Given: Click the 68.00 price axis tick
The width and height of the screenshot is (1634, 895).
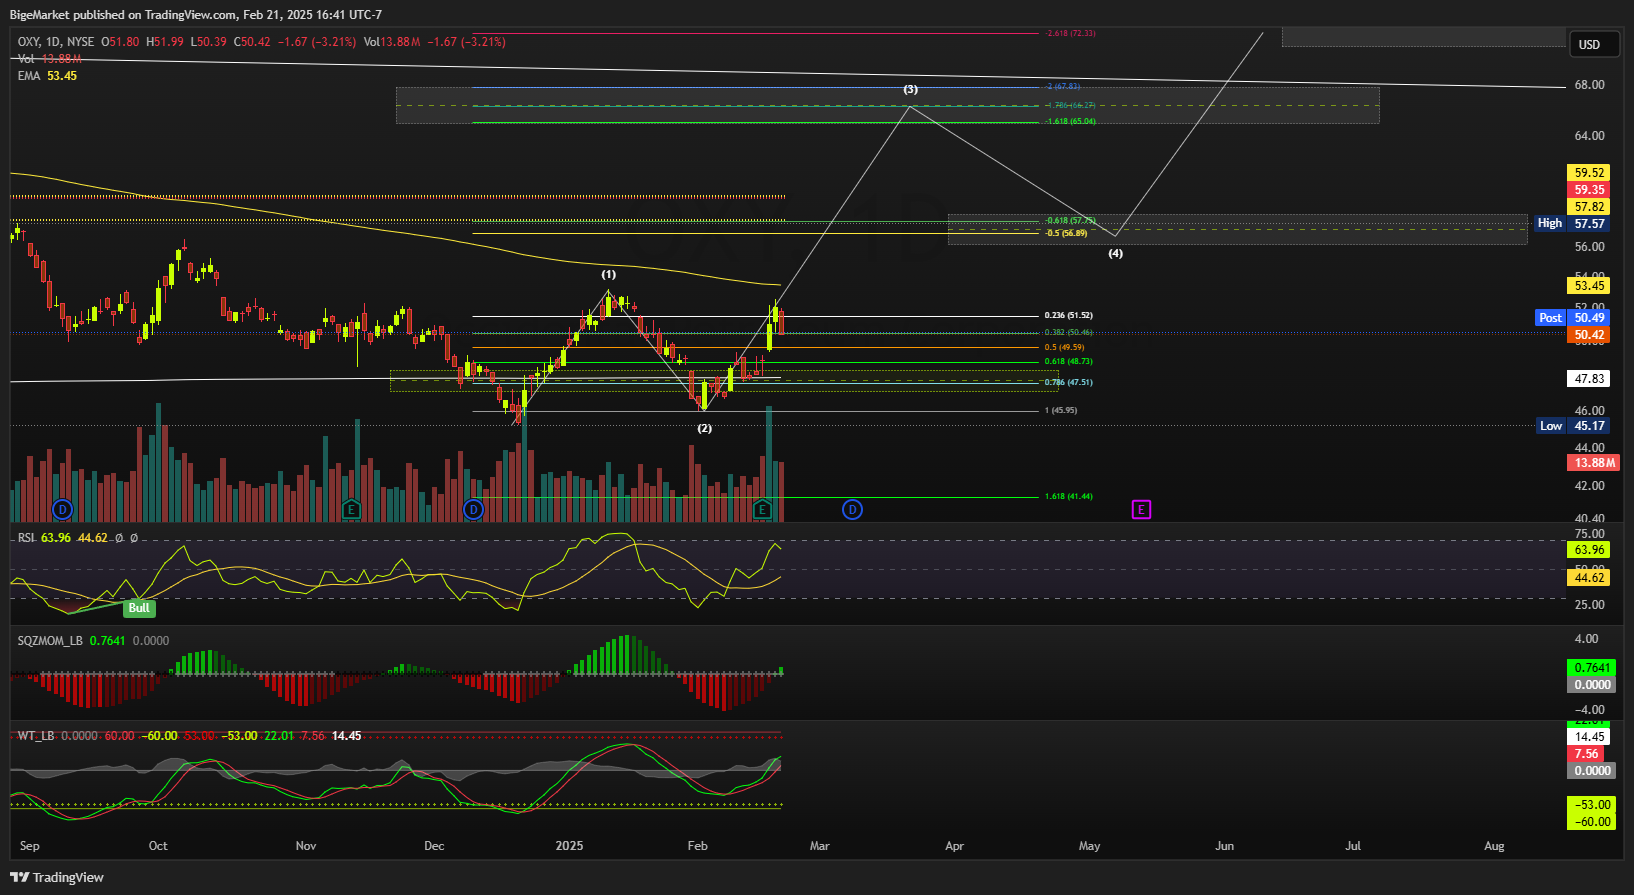Looking at the screenshot, I should (1589, 85).
